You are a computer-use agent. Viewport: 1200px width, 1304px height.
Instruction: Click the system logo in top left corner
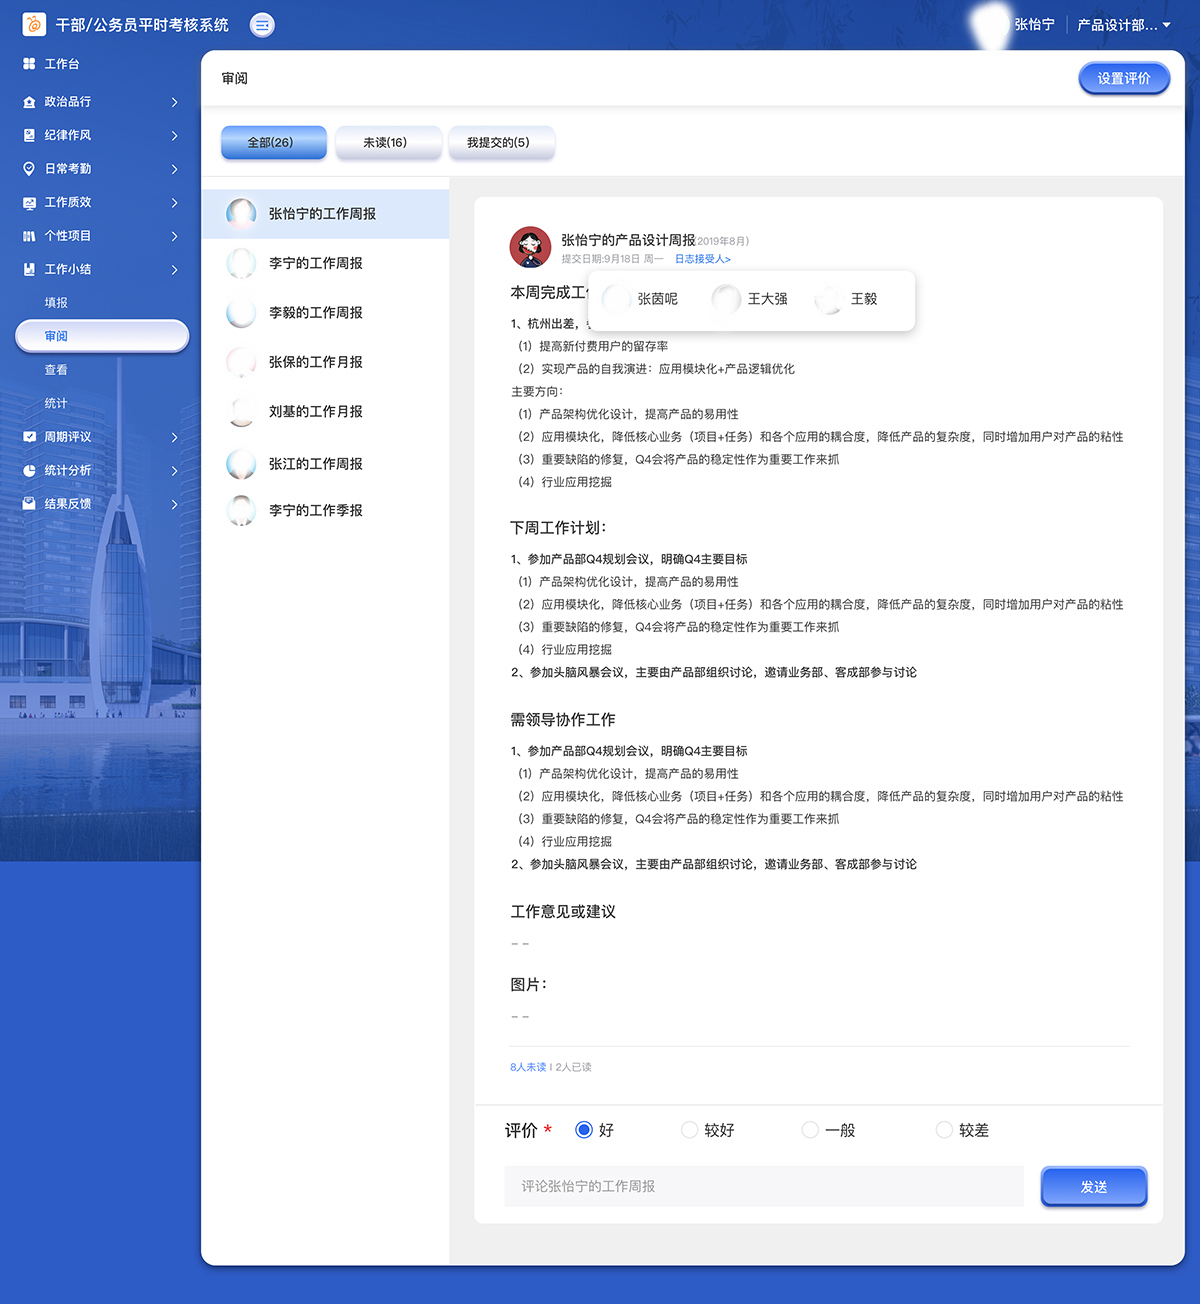click(32, 24)
